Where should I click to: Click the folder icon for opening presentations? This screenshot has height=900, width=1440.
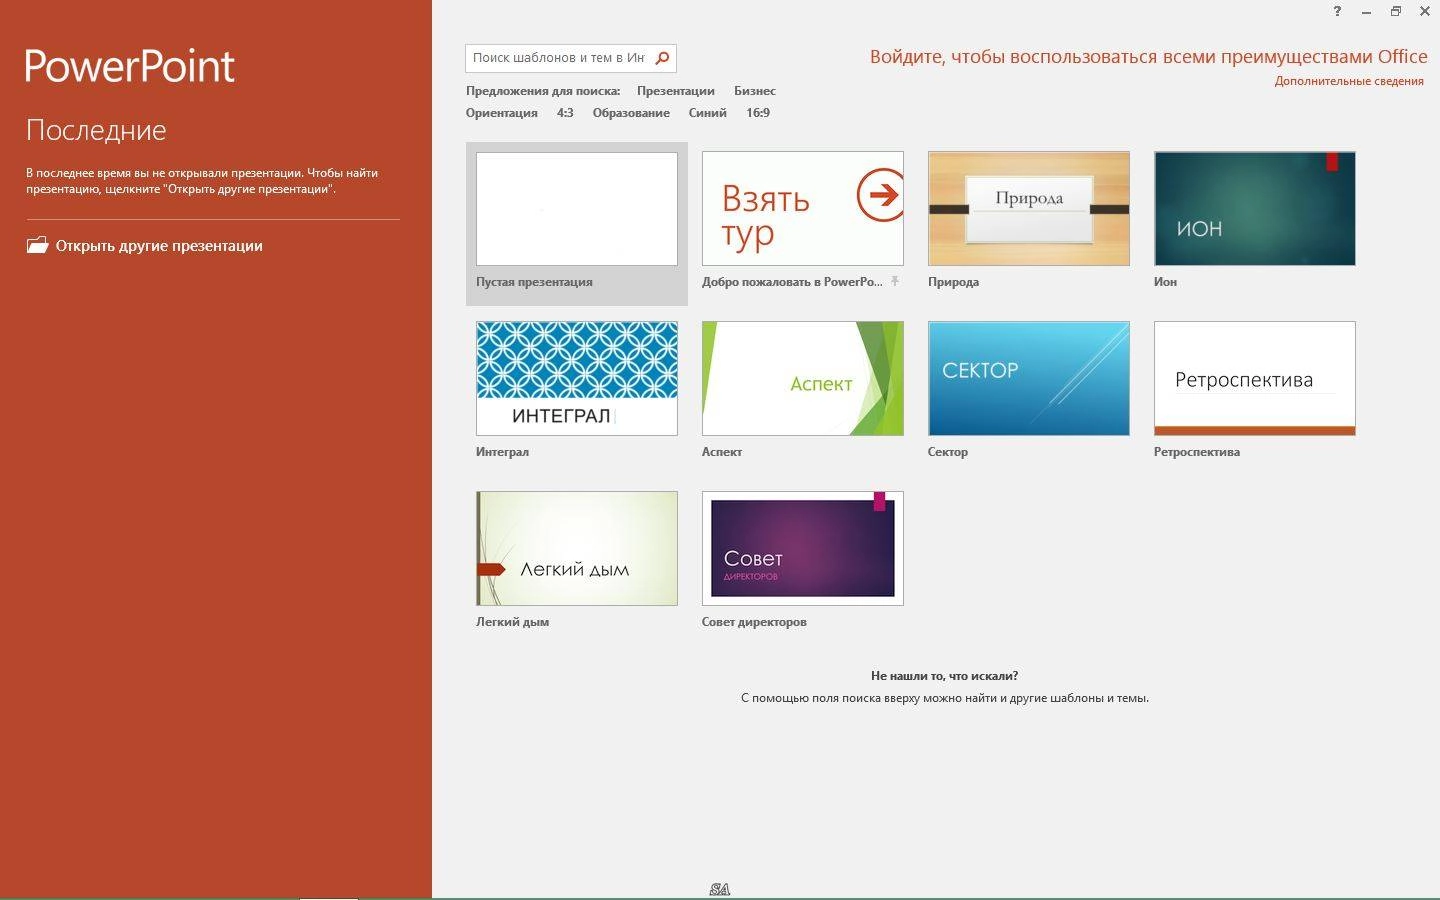coord(37,245)
